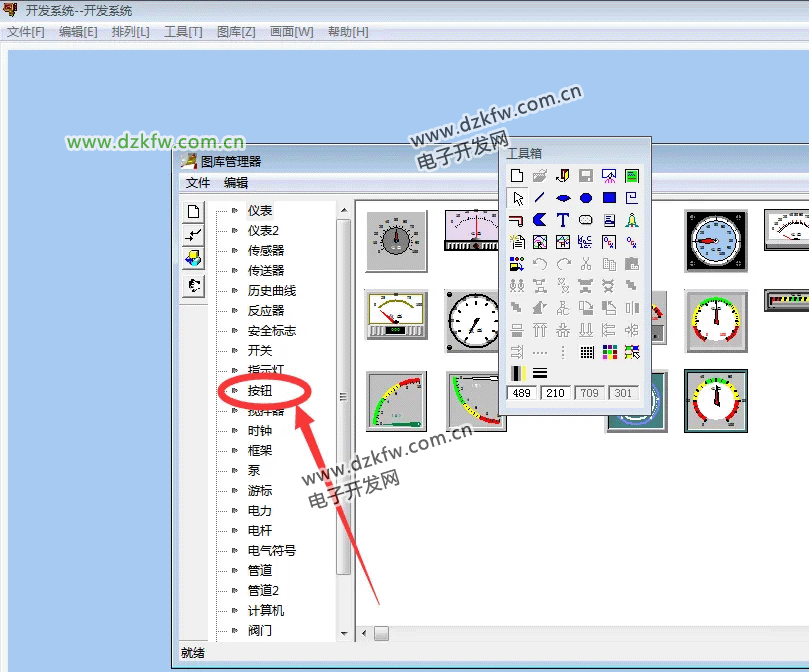Viewport: 809px width, 672px height.
Task: Select the pointer arrow tool in toolbox
Action: (x=517, y=198)
